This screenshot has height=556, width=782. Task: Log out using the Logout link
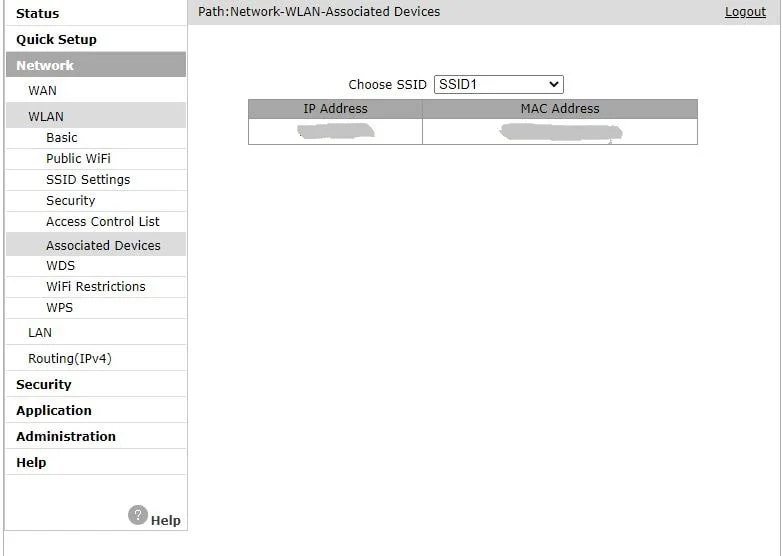(x=745, y=11)
